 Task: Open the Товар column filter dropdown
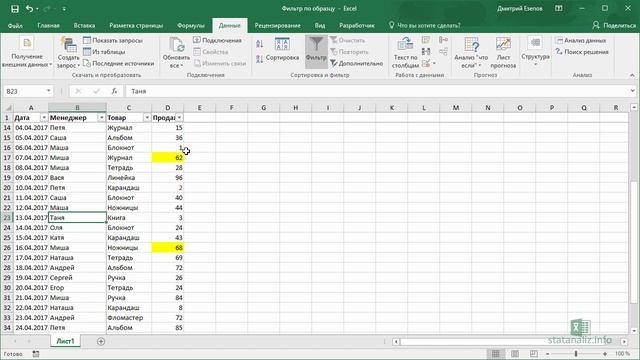pyautogui.click(x=147, y=118)
